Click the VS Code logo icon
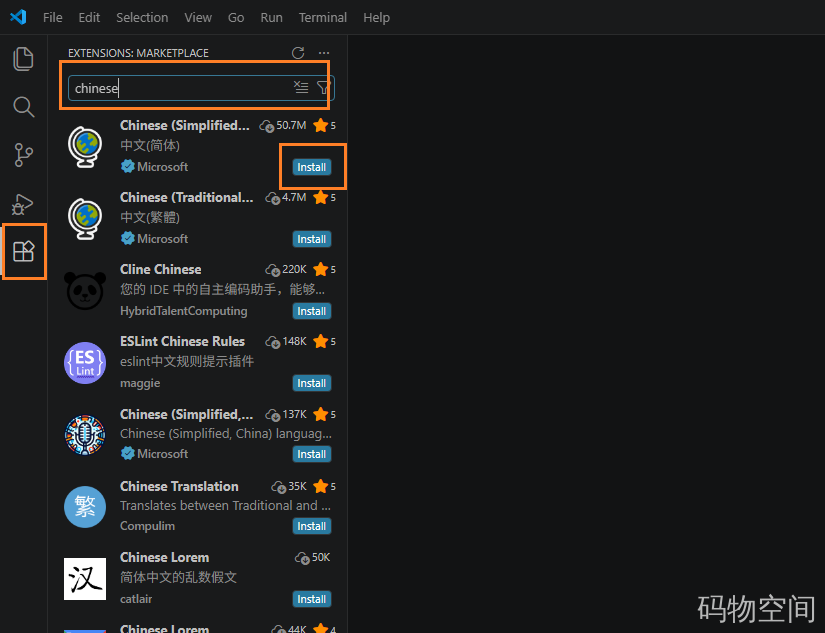The height and width of the screenshot is (633, 825). 18,17
